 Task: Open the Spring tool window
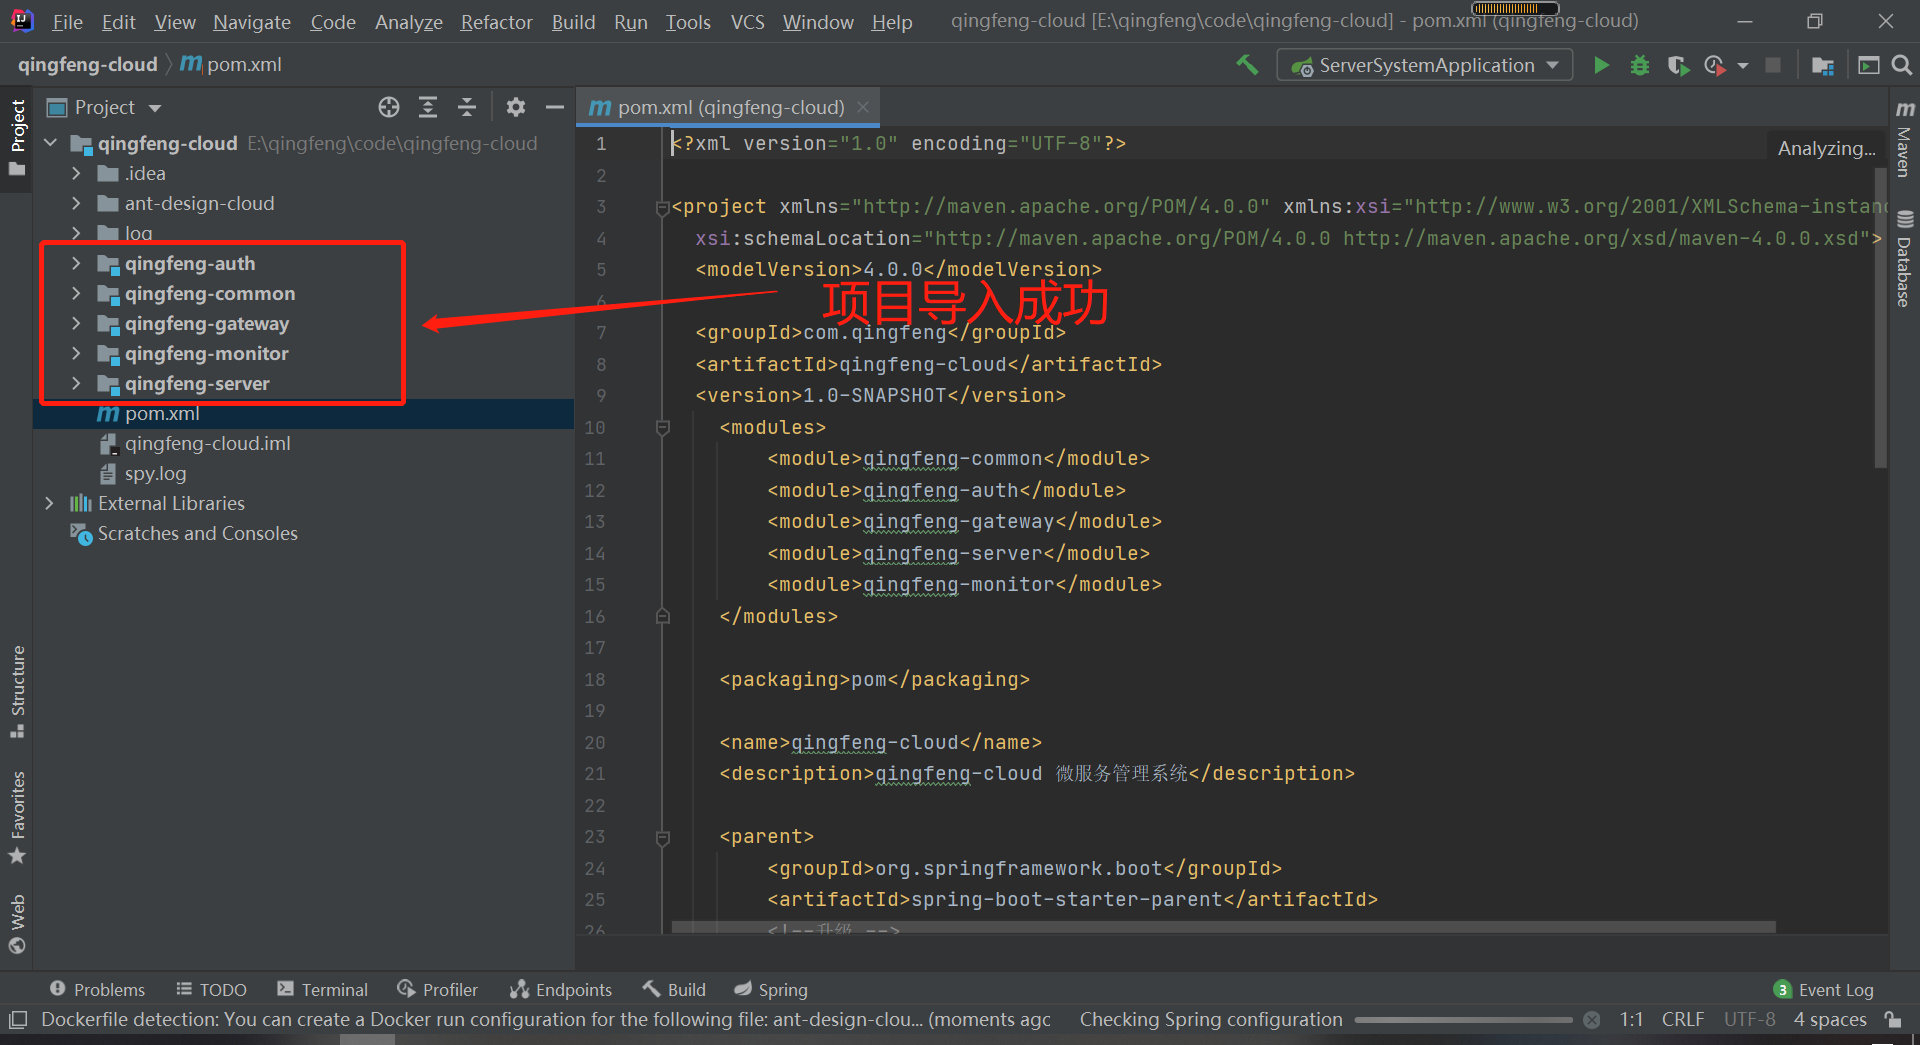(771, 989)
